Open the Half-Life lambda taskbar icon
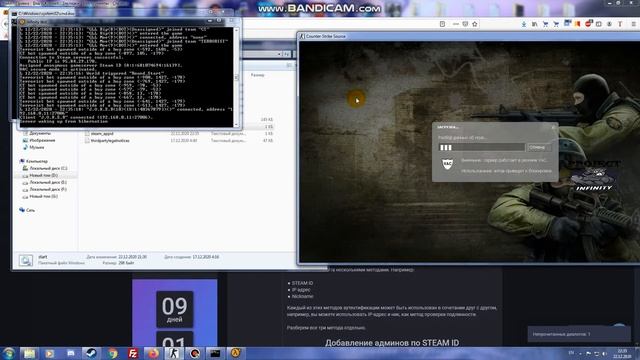640x360 pixels. pyautogui.click(x=236, y=353)
